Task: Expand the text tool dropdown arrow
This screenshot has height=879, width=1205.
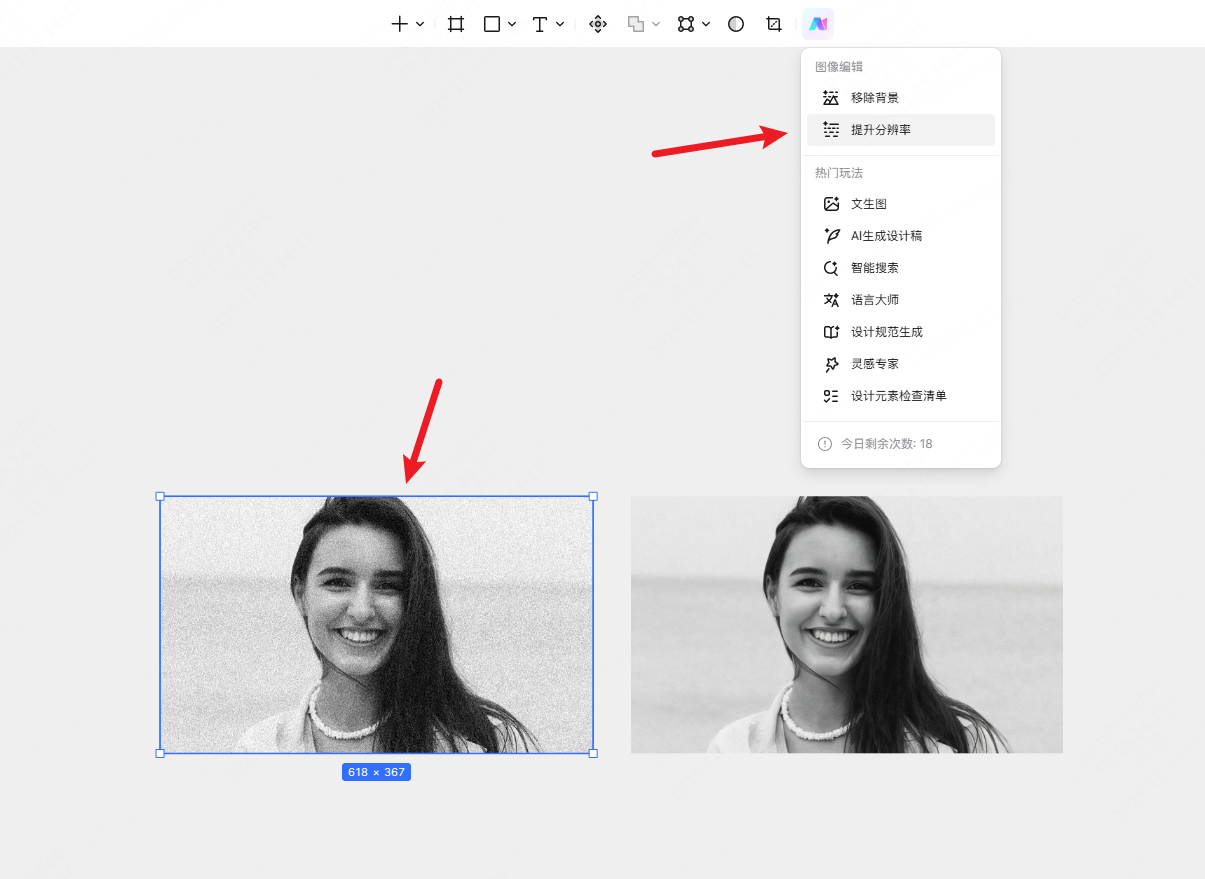Action: coord(560,24)
